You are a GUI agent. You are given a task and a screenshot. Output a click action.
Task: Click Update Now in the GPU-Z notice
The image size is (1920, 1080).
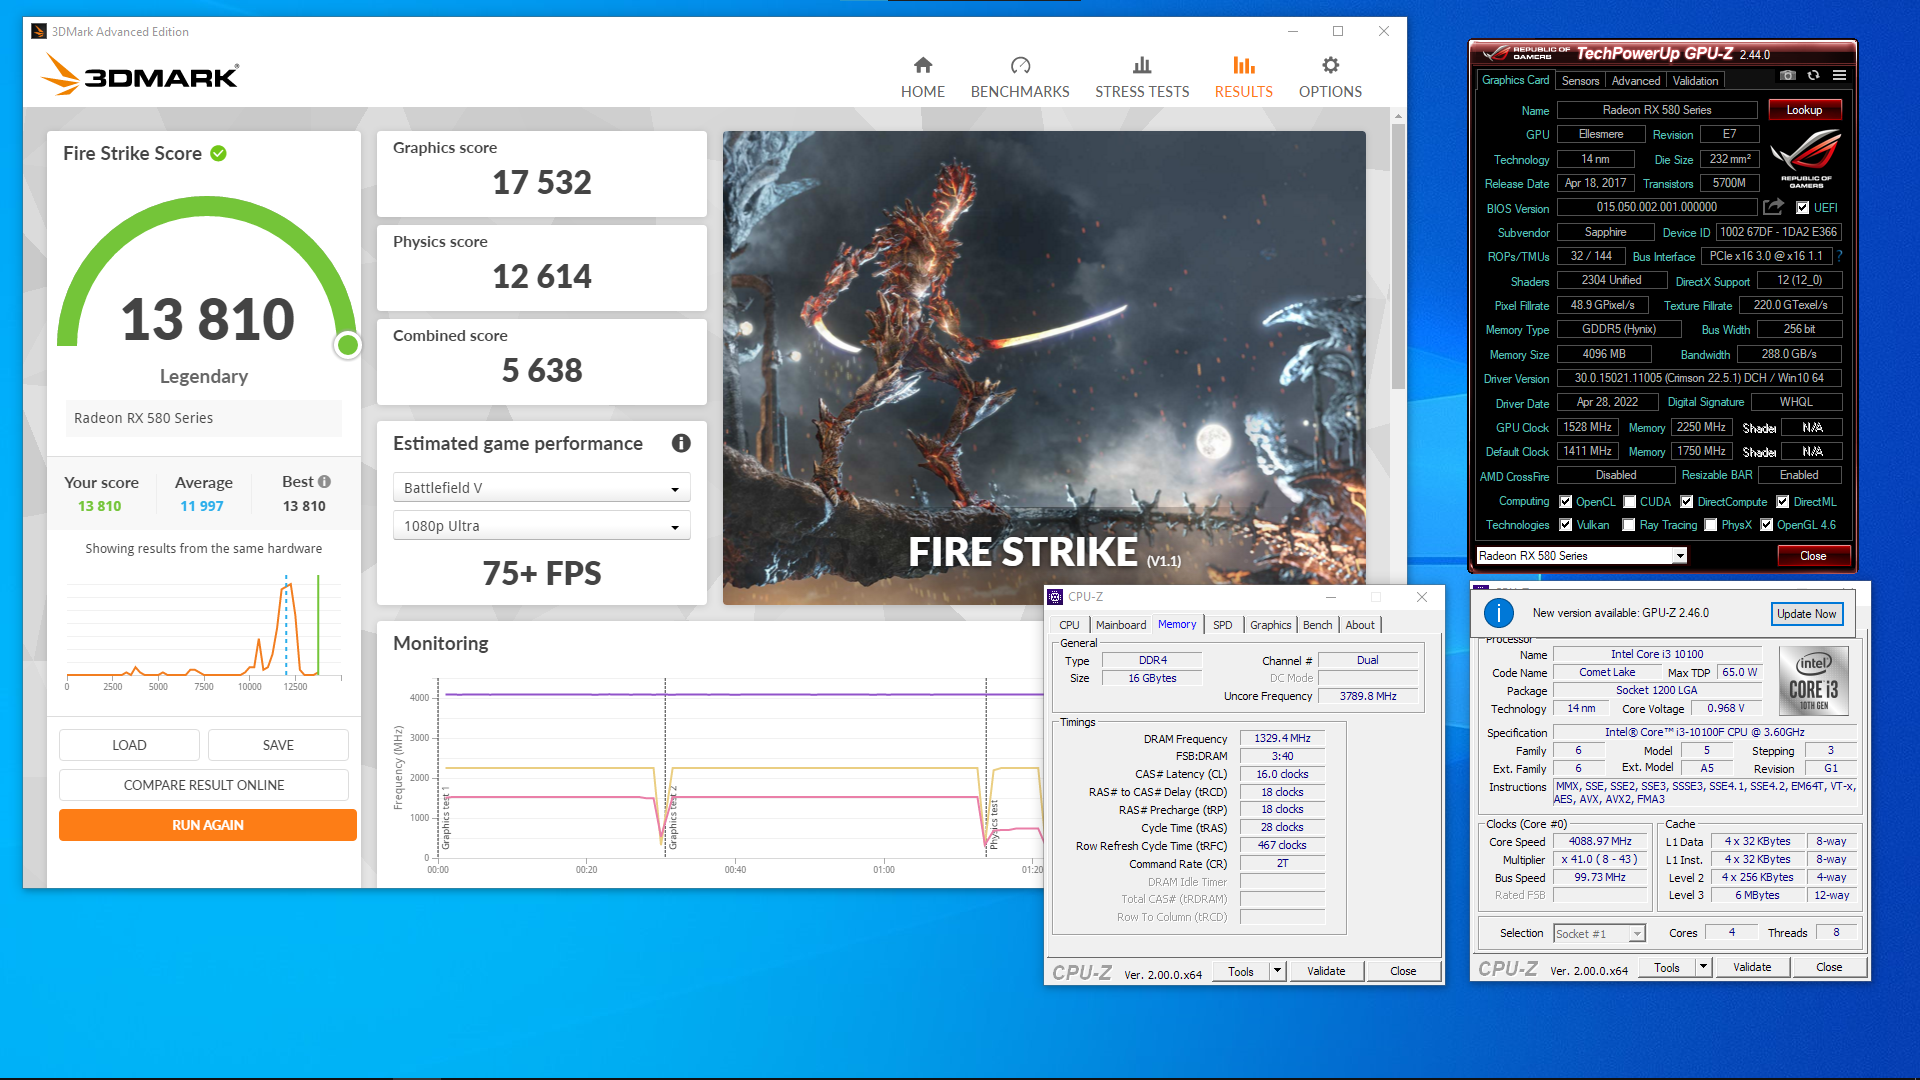(1806, 614)
